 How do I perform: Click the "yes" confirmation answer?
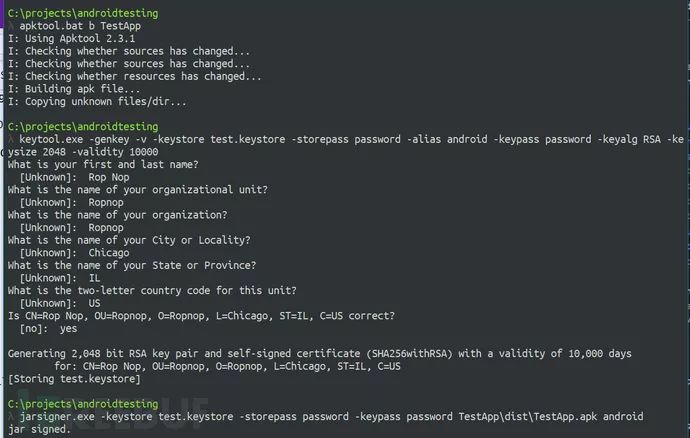68,328
